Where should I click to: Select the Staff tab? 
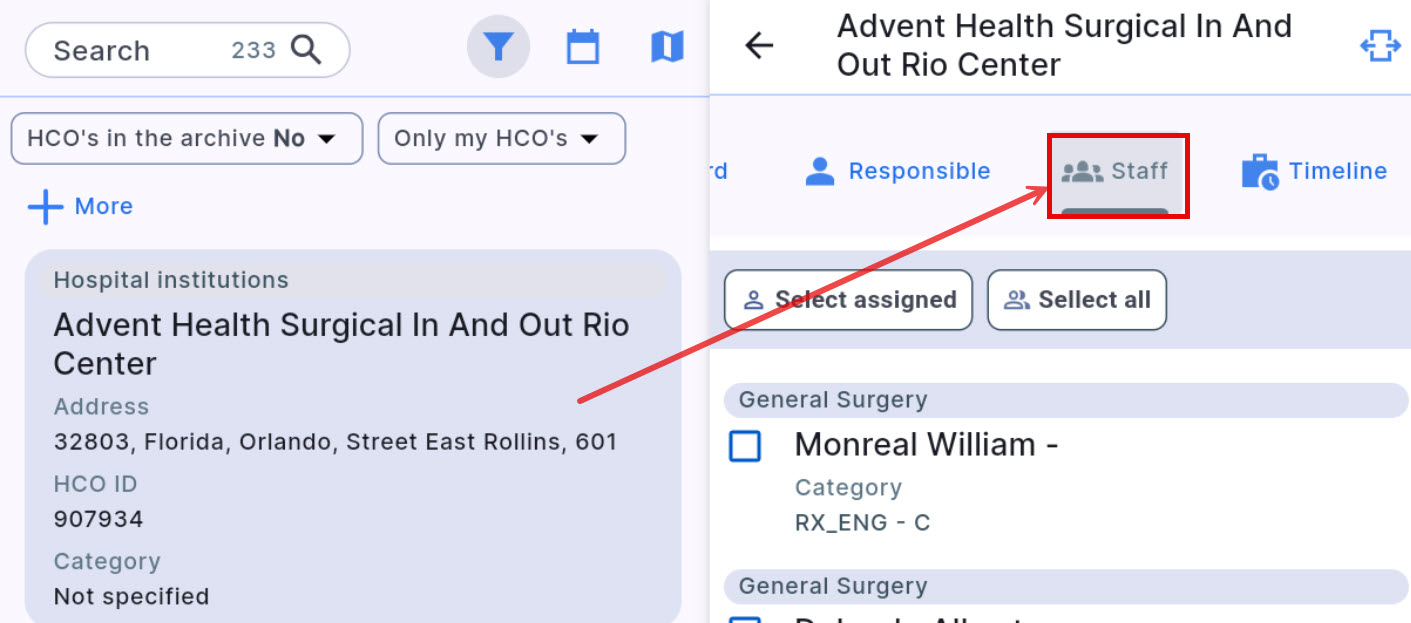tap(1116, 172)
